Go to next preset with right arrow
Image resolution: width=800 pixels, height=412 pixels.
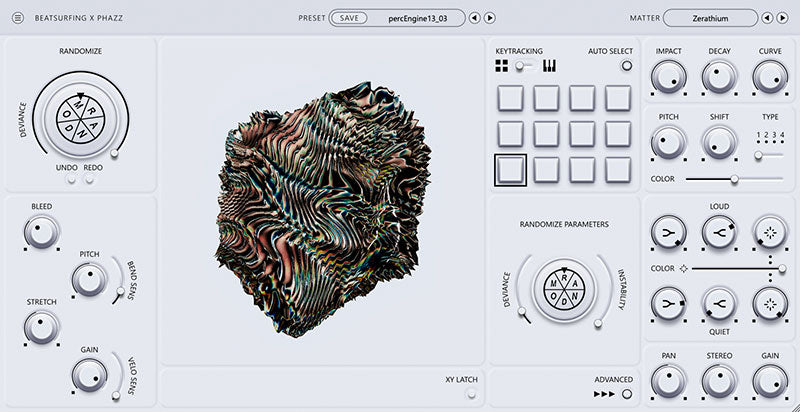tap(490, 18)
